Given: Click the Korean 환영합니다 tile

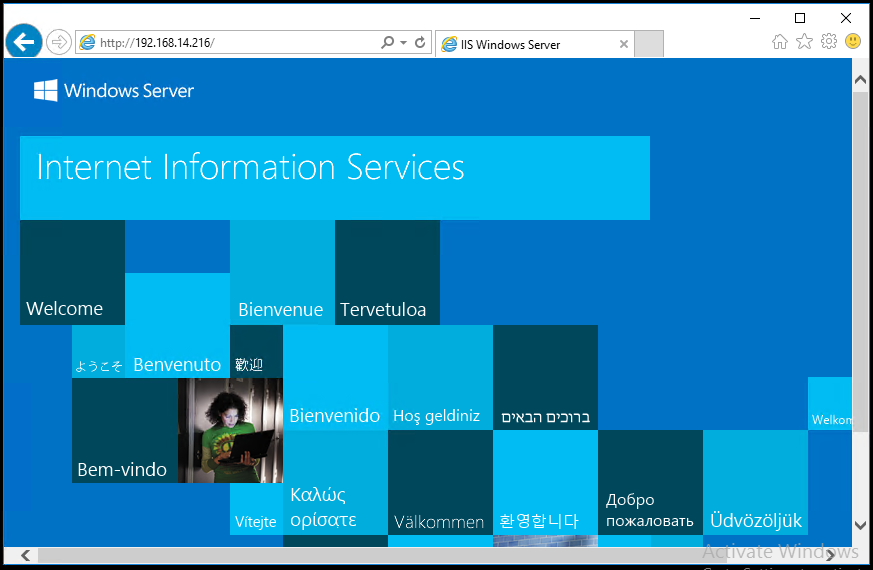Looking at the screenshot, I should pyautogui.click(x=546, y=482).
